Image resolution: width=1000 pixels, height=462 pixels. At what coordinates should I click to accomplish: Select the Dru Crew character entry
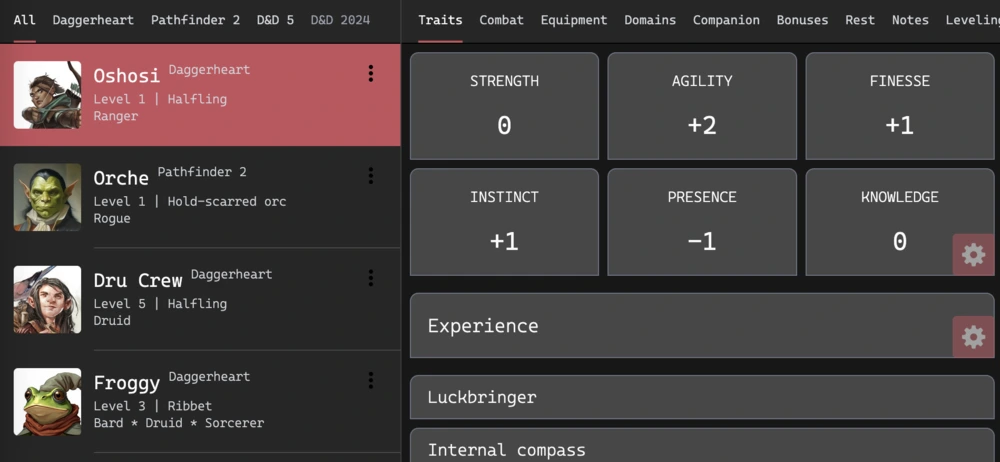[x=200, y=299]
